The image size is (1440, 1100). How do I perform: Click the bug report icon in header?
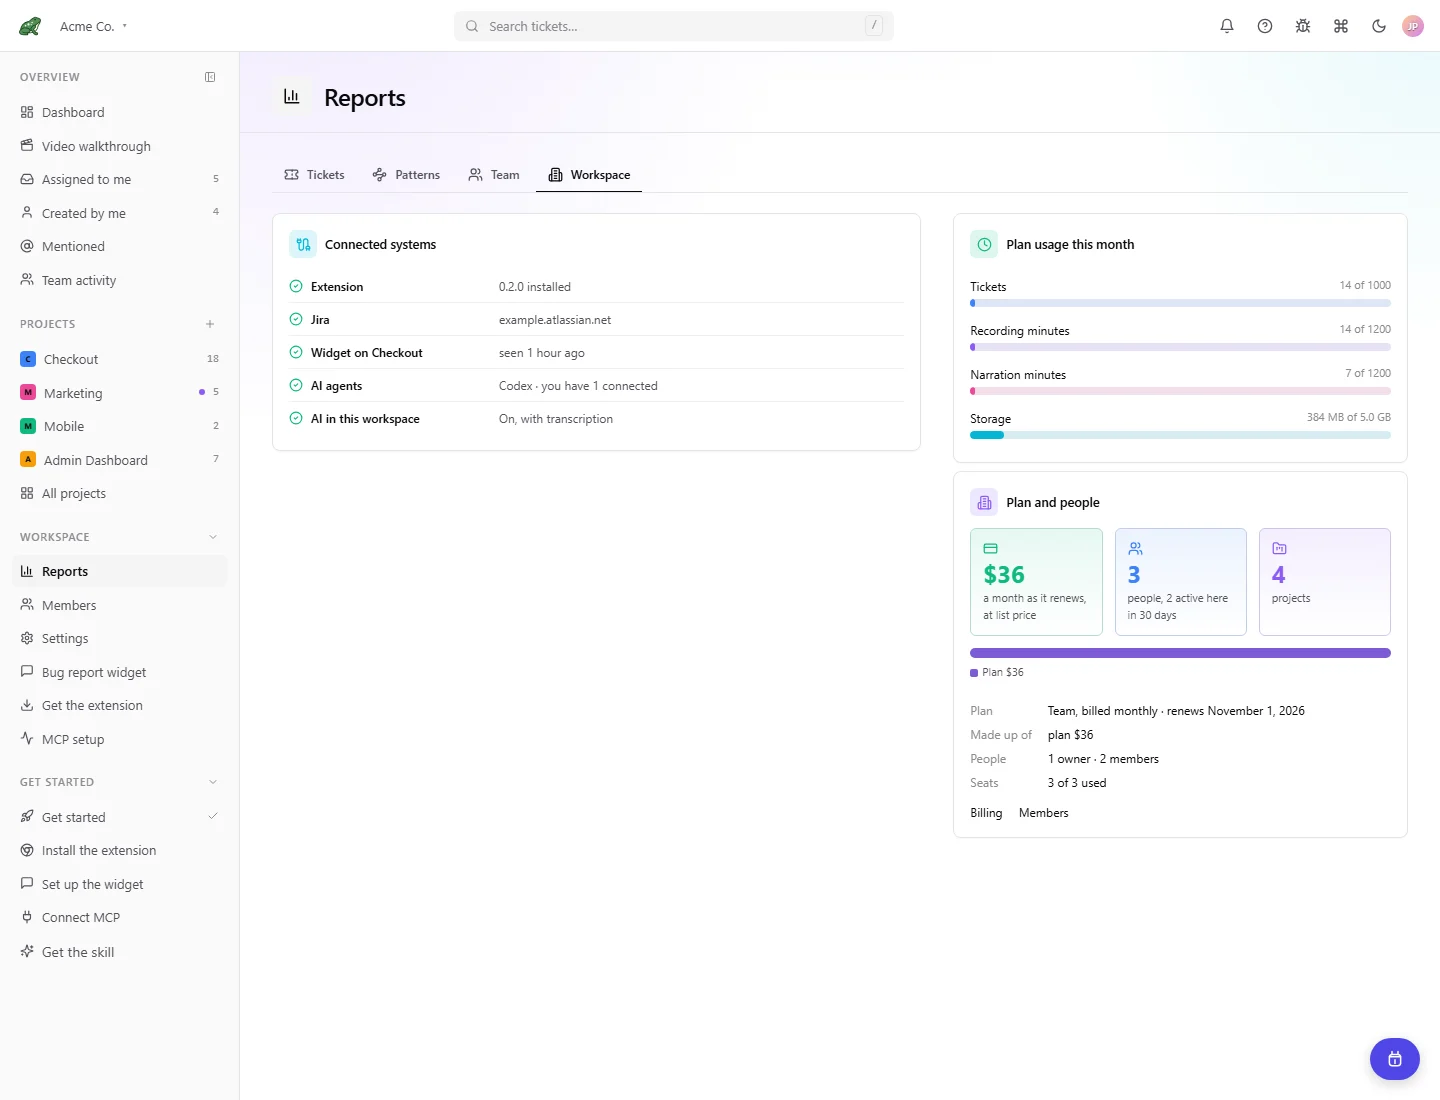(x=1303, y=26)
